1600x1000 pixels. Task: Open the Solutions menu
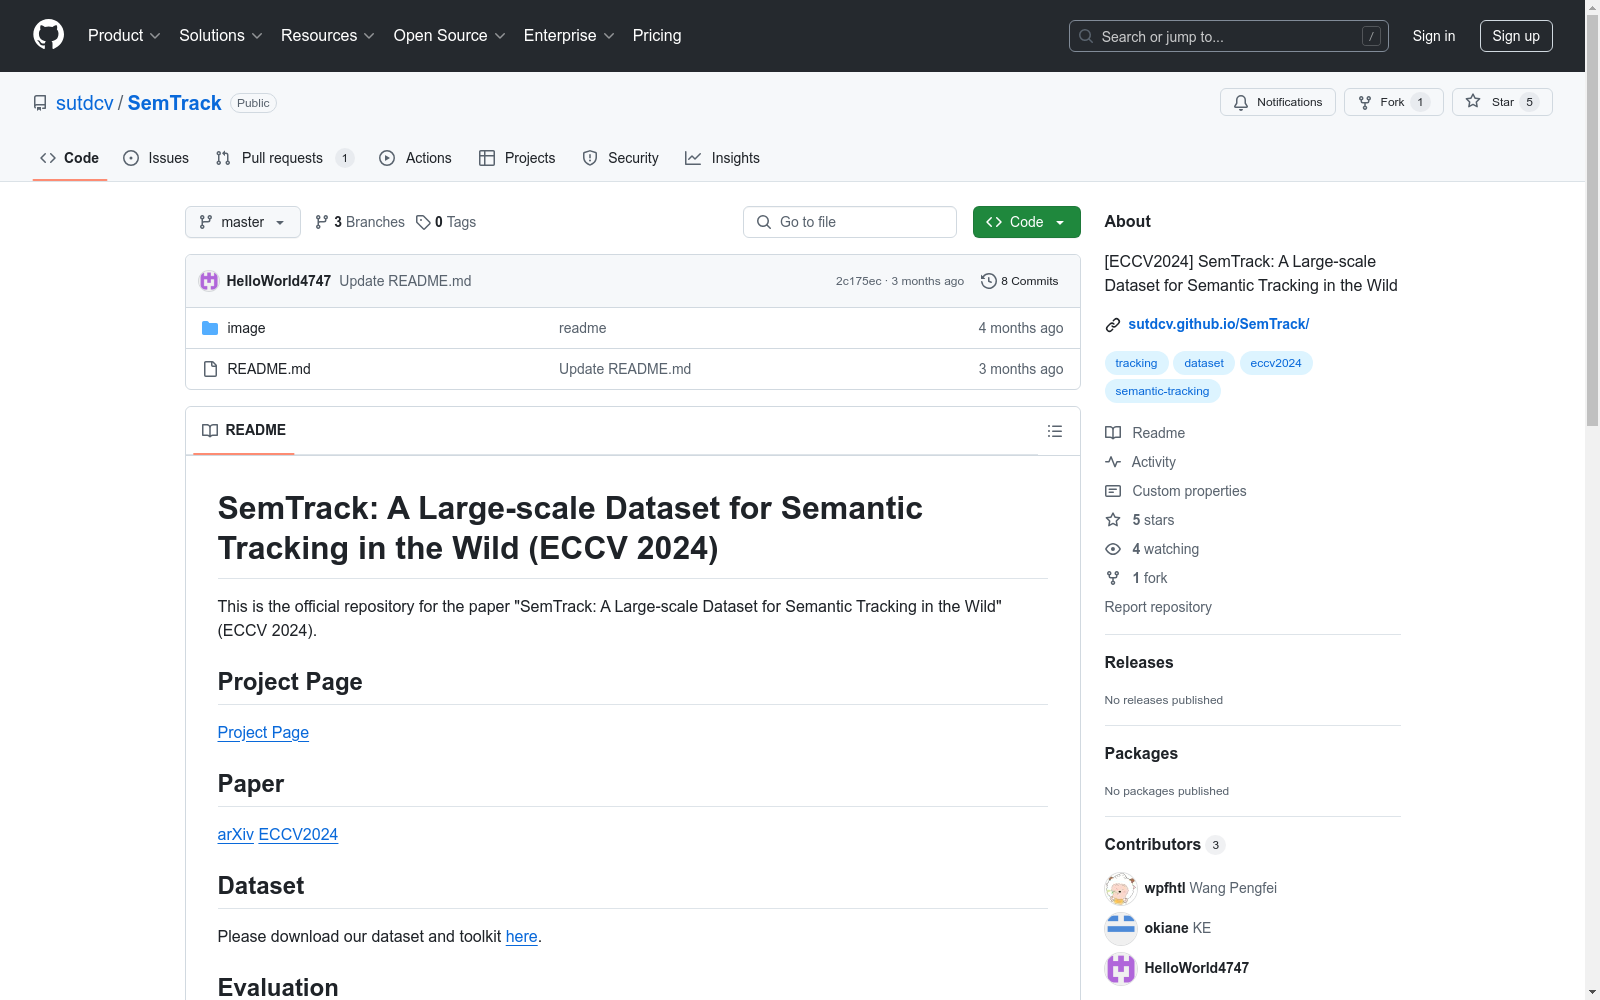click(221, 36)
